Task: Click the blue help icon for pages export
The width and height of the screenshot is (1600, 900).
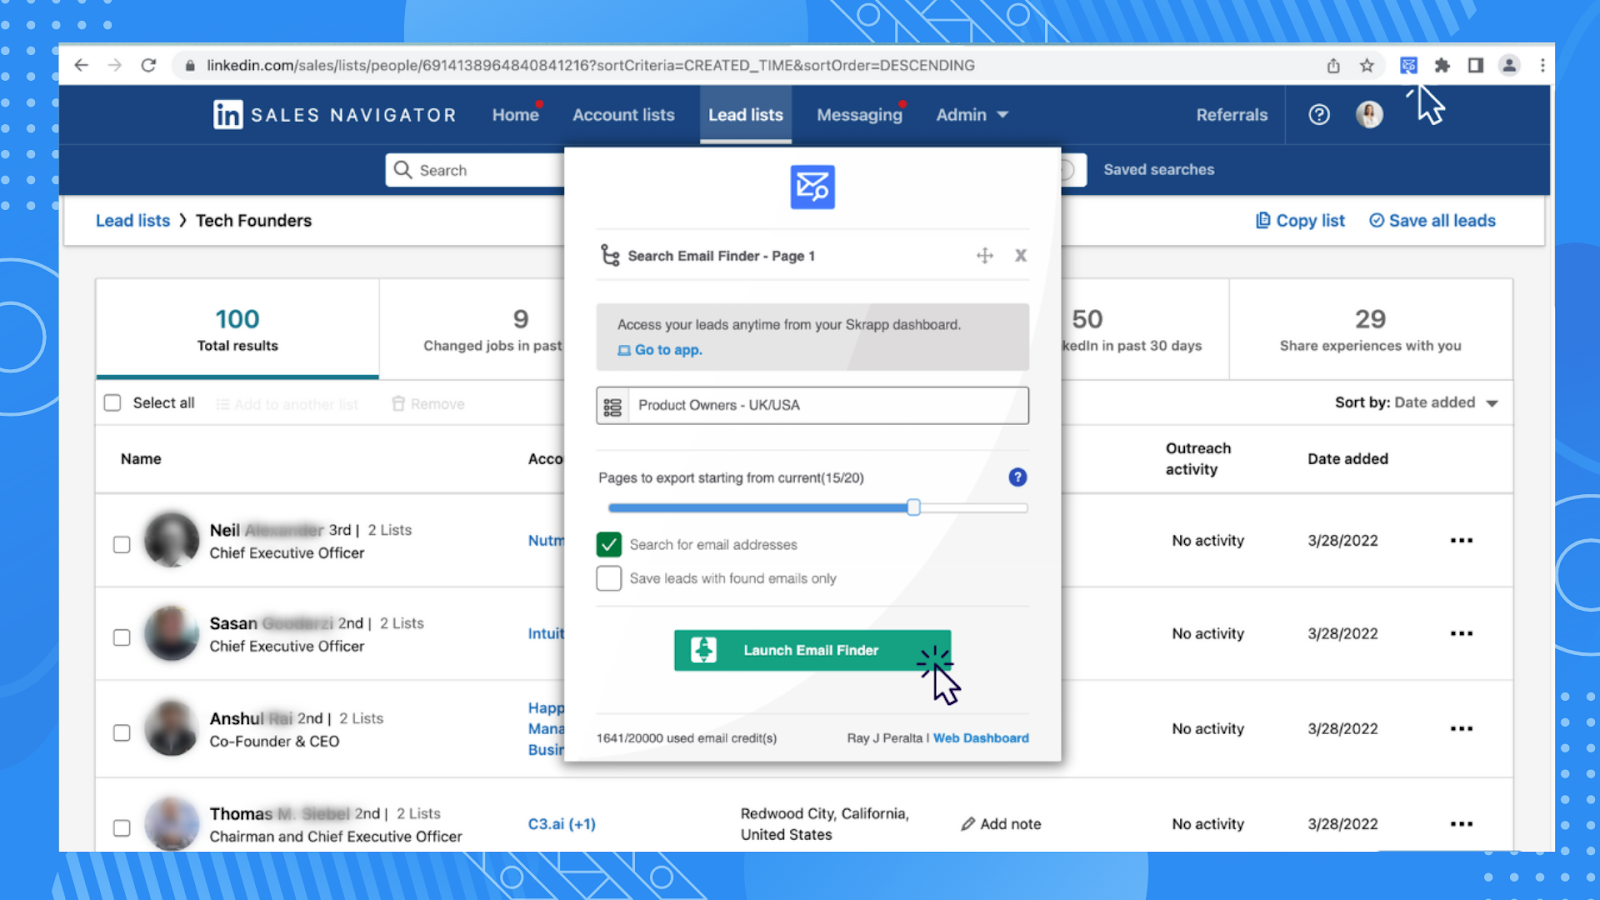Action: pos(1017,477)
